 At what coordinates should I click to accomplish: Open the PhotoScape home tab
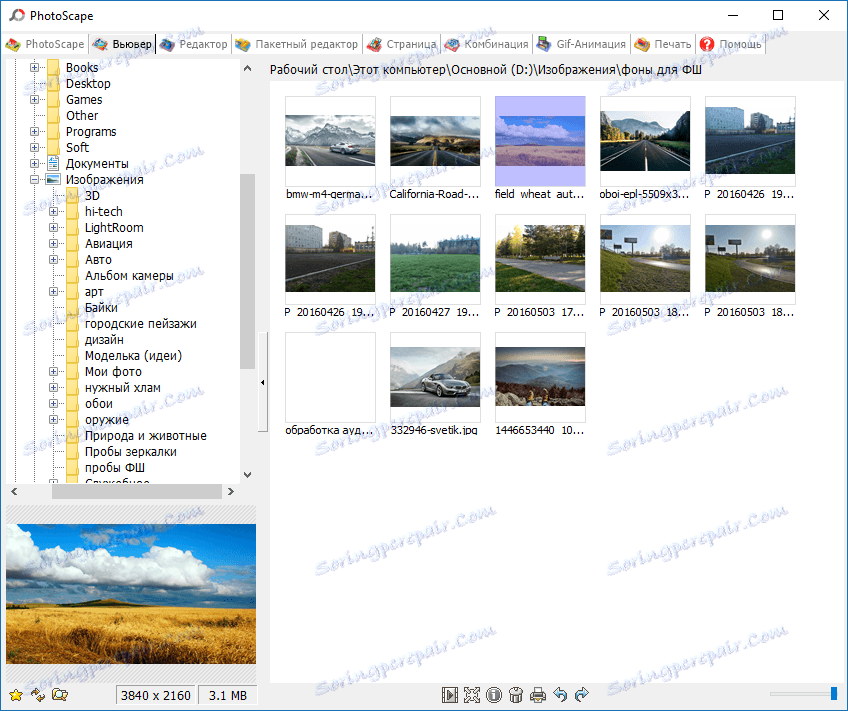click(x=44, y=44)
